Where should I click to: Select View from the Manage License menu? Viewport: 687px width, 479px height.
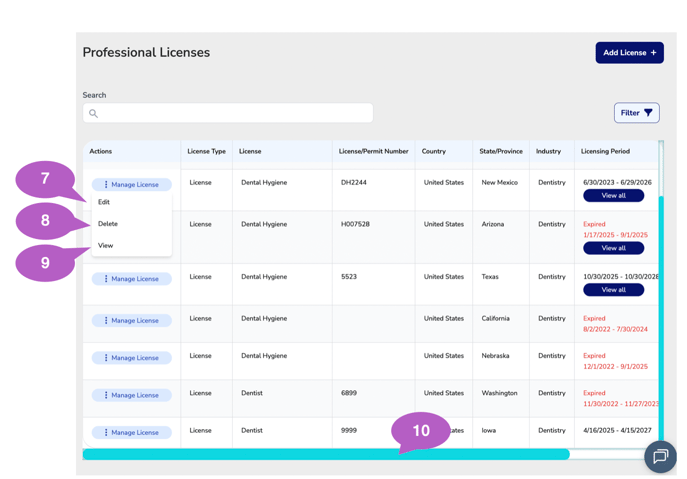pos(106,245)
